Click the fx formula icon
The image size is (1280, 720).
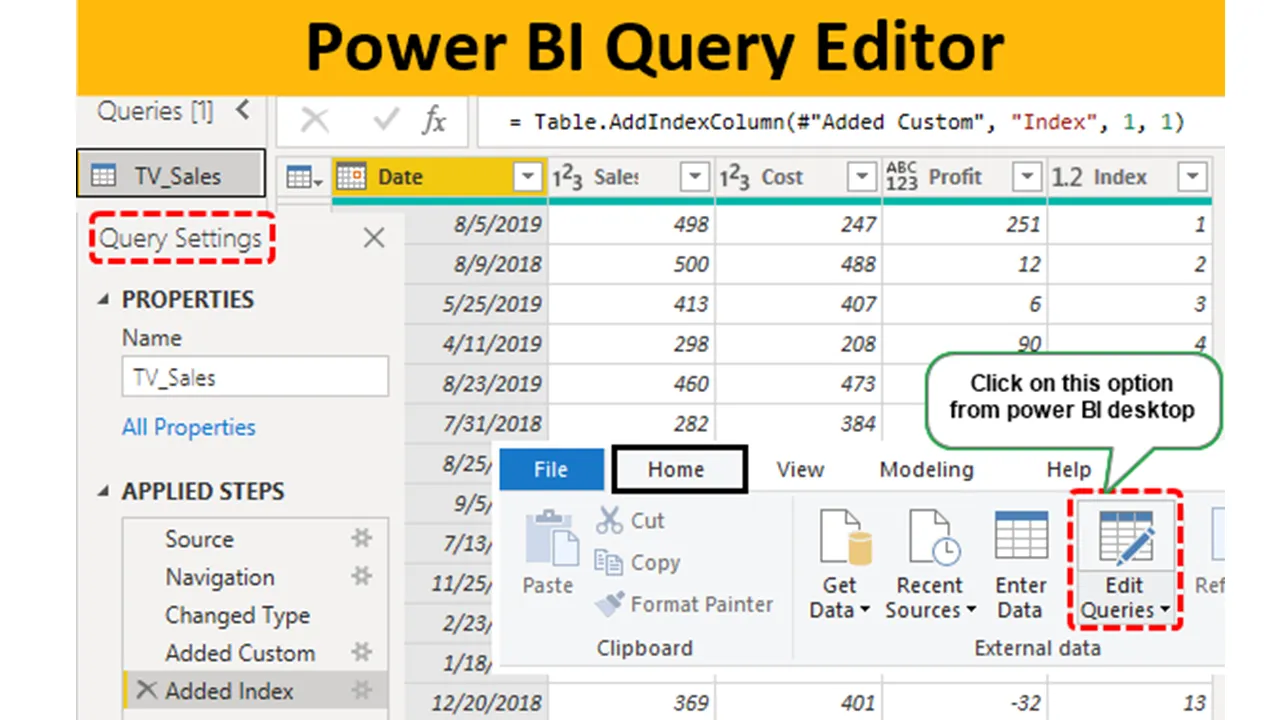tap(433, 121)
